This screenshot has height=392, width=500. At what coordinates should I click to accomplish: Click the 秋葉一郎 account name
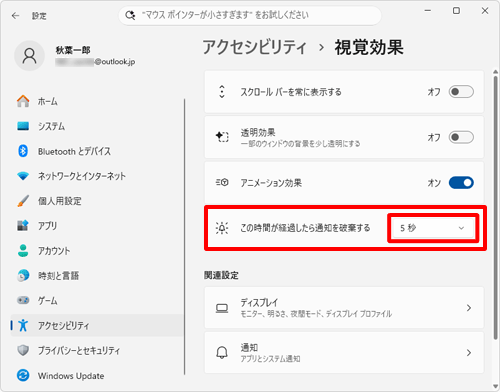pyautogui.click(x=73, y=50)
